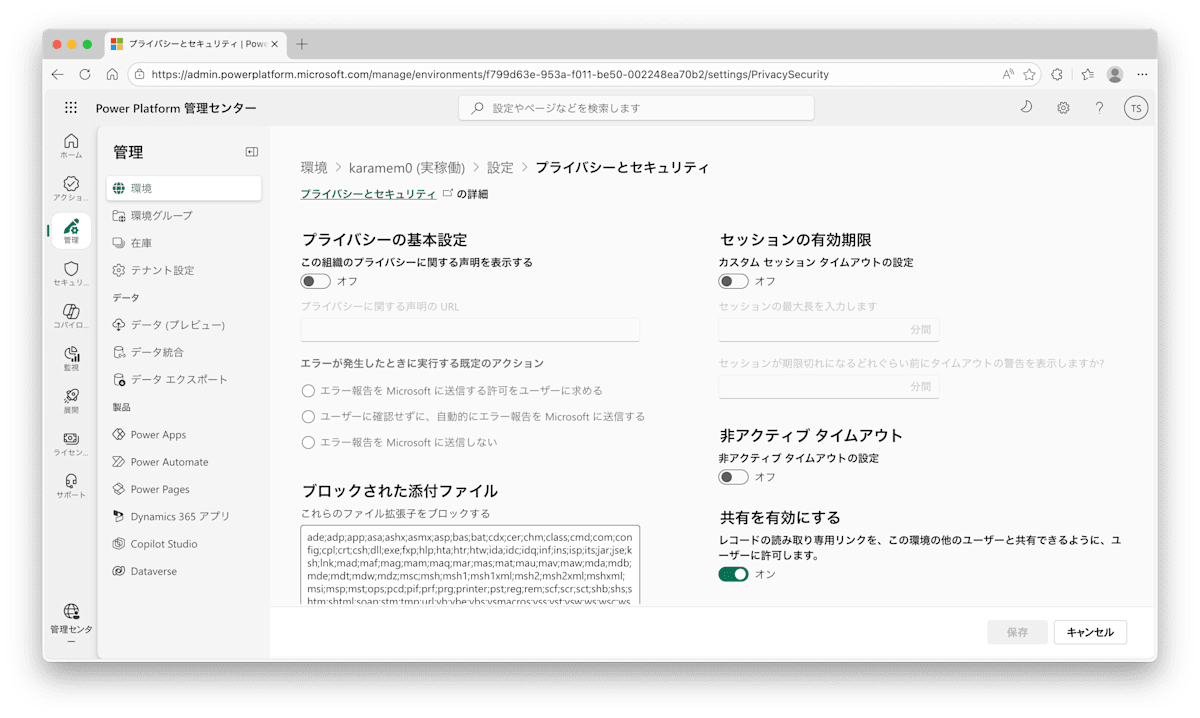The image size is (1200, 718).
Task: Select the プライバシーとセキュリティ browser tab
Action: click(195, 44)
